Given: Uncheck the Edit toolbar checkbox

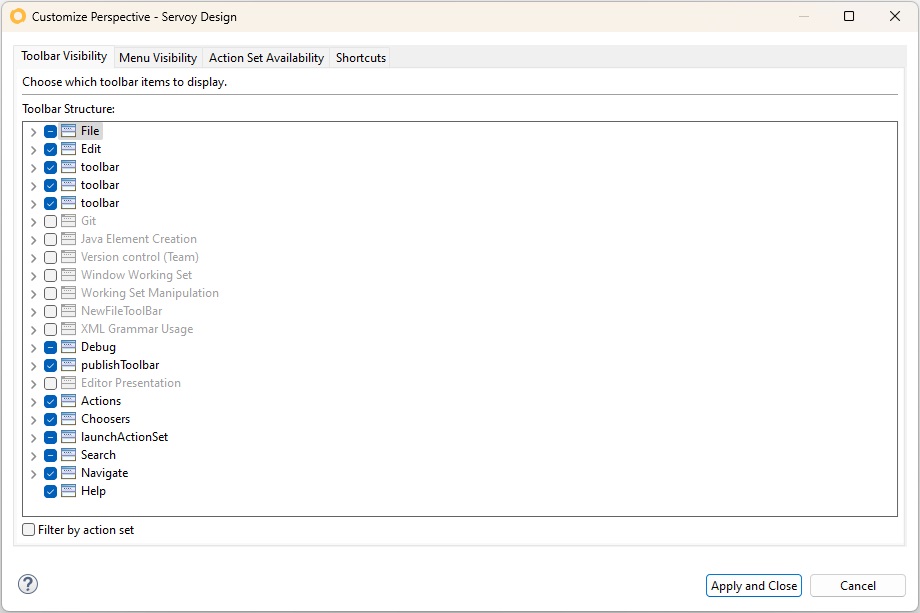Looking at the screenshot, I should 50,149.
